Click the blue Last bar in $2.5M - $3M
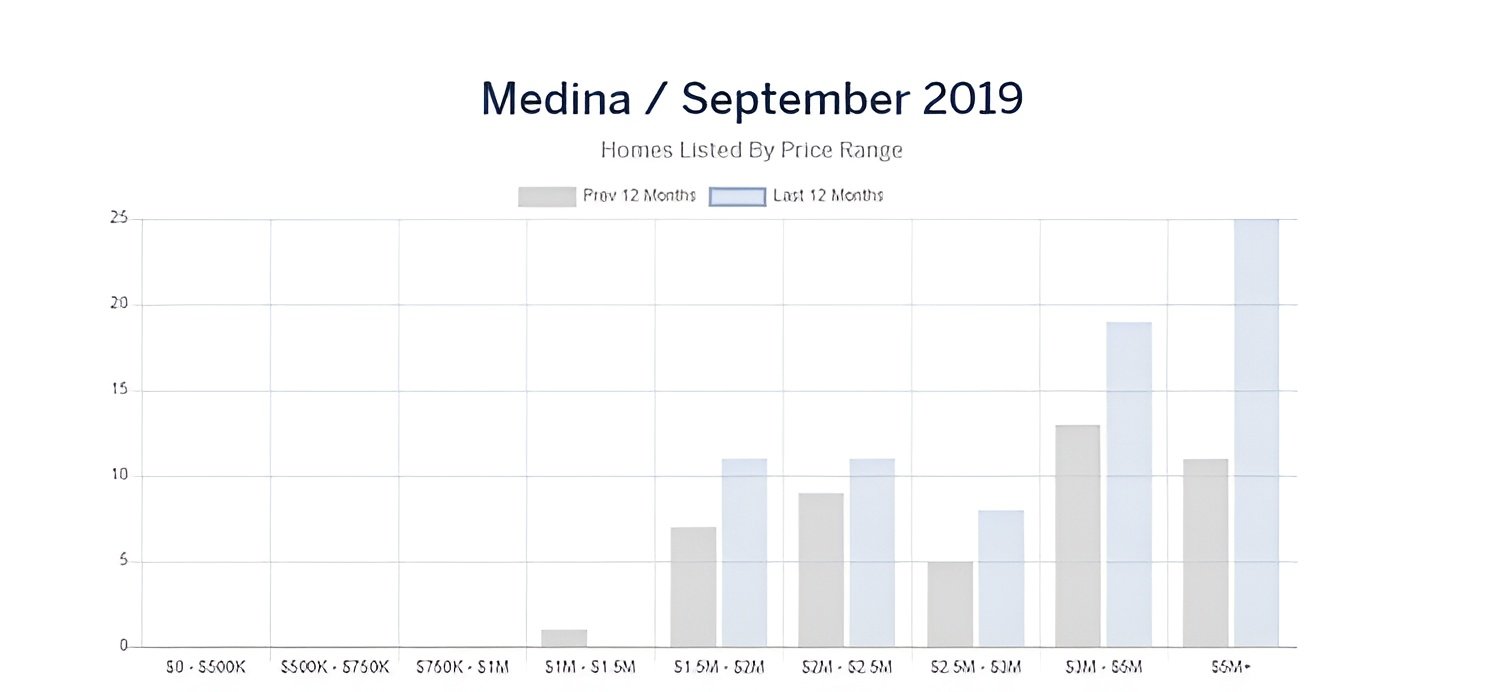The width and height of the screenshot is (1500, 692). (x=1001, y=579)
